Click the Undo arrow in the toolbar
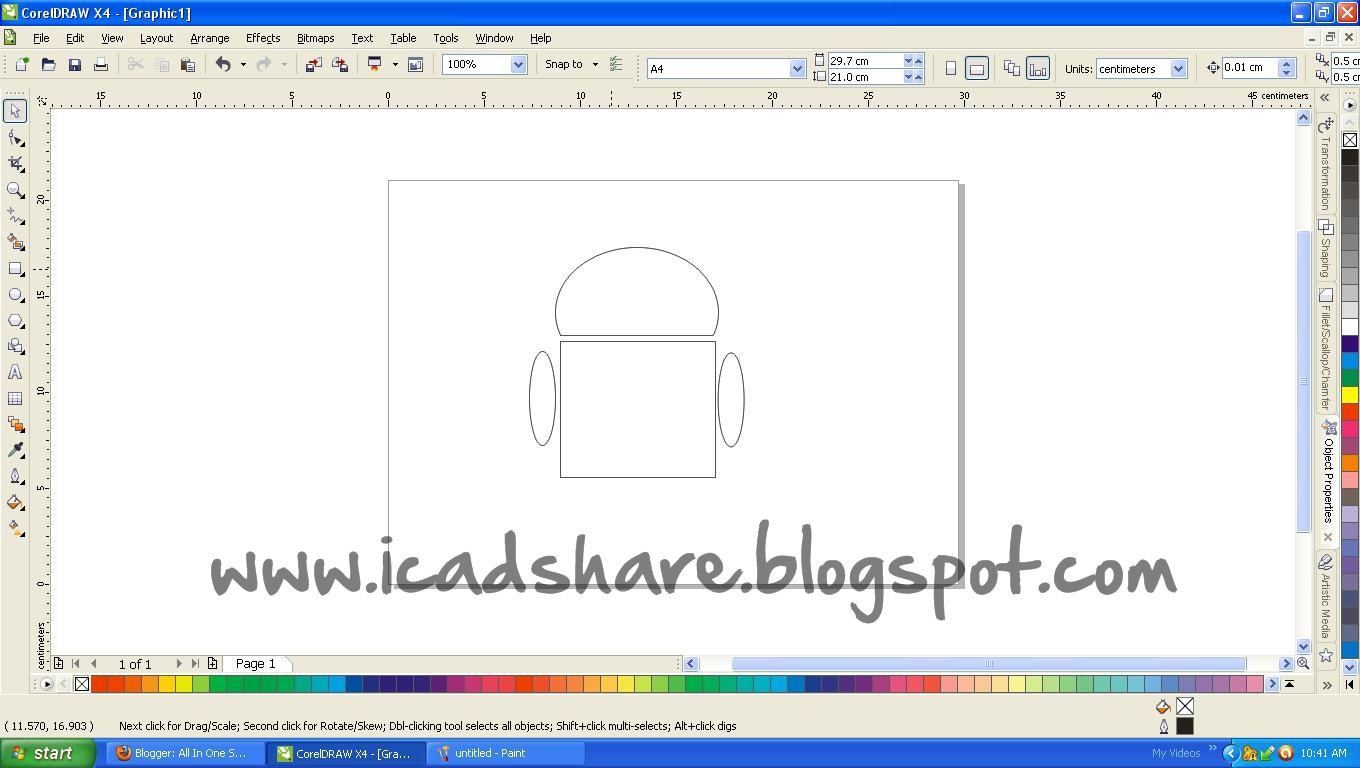The height and width of the screenshot is (768, 1360). pyautogui.click(x=222, y=63)
